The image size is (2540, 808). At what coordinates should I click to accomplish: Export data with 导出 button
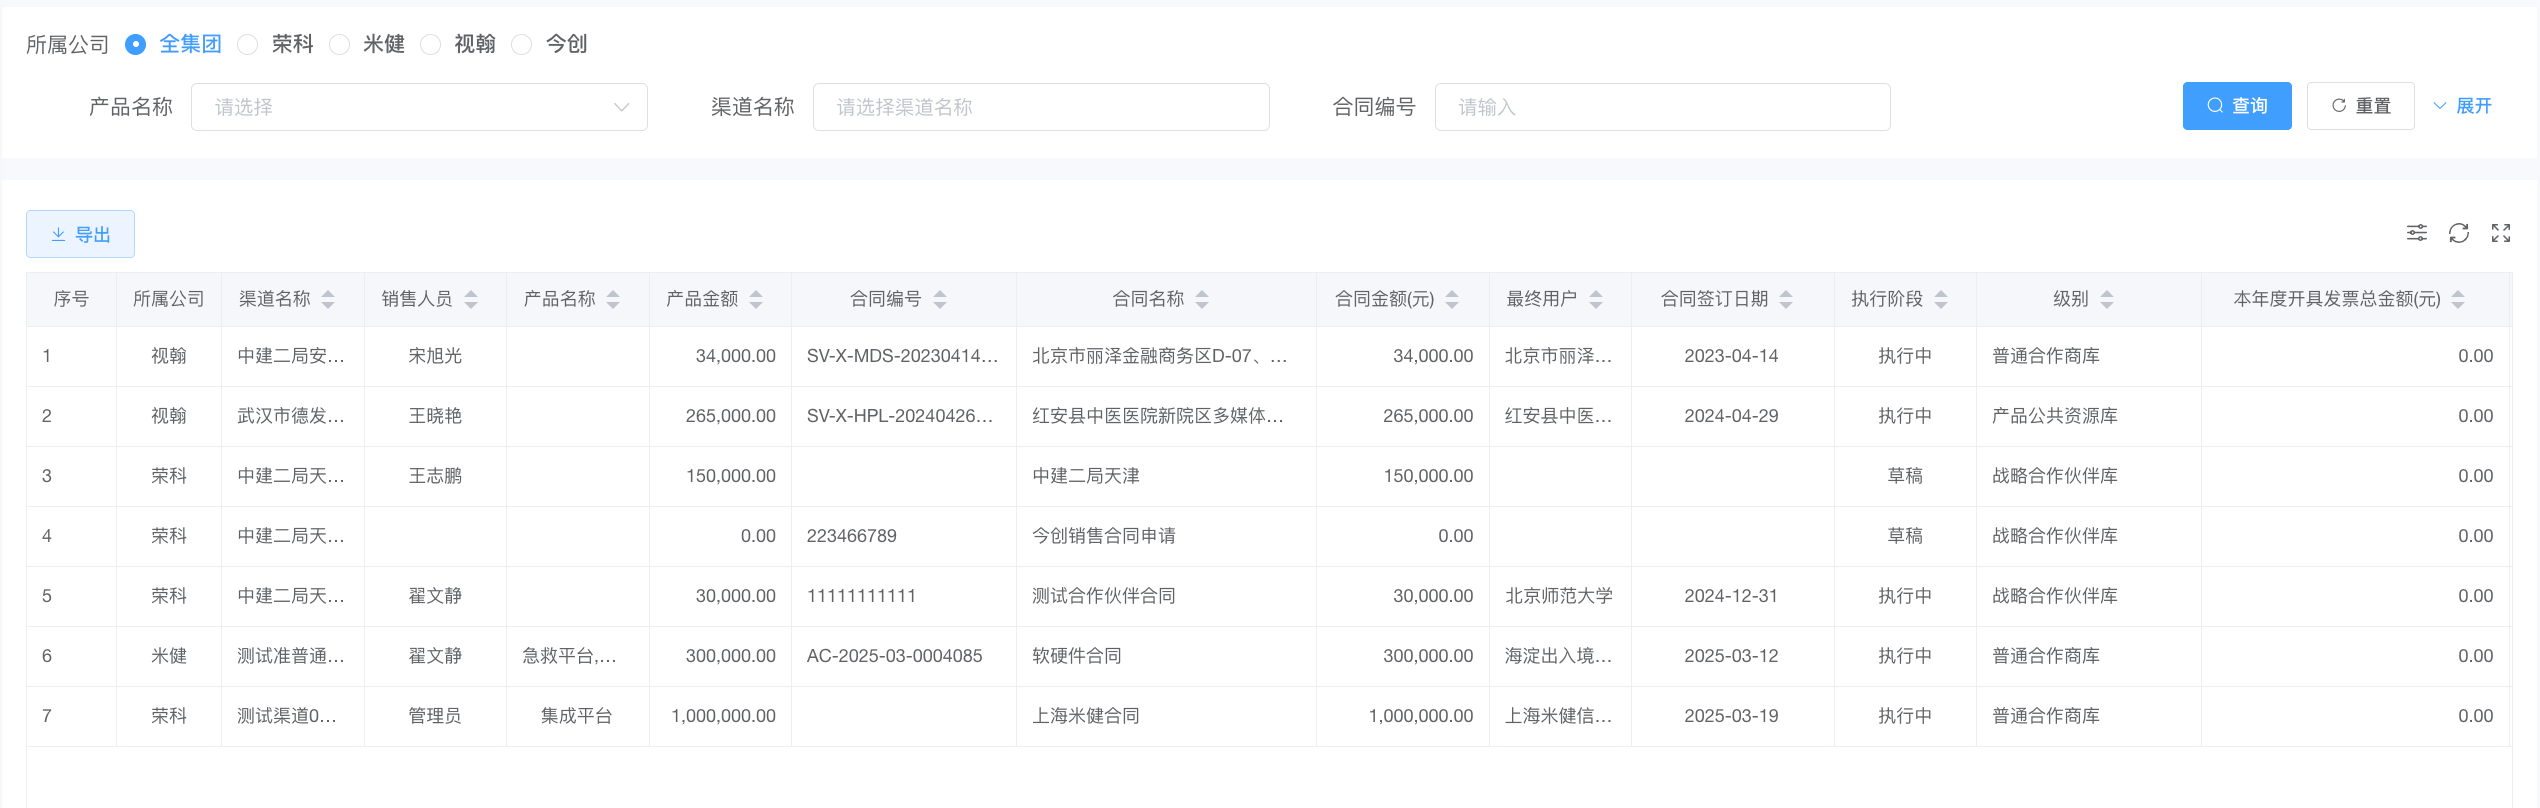[x=80, y=234]
